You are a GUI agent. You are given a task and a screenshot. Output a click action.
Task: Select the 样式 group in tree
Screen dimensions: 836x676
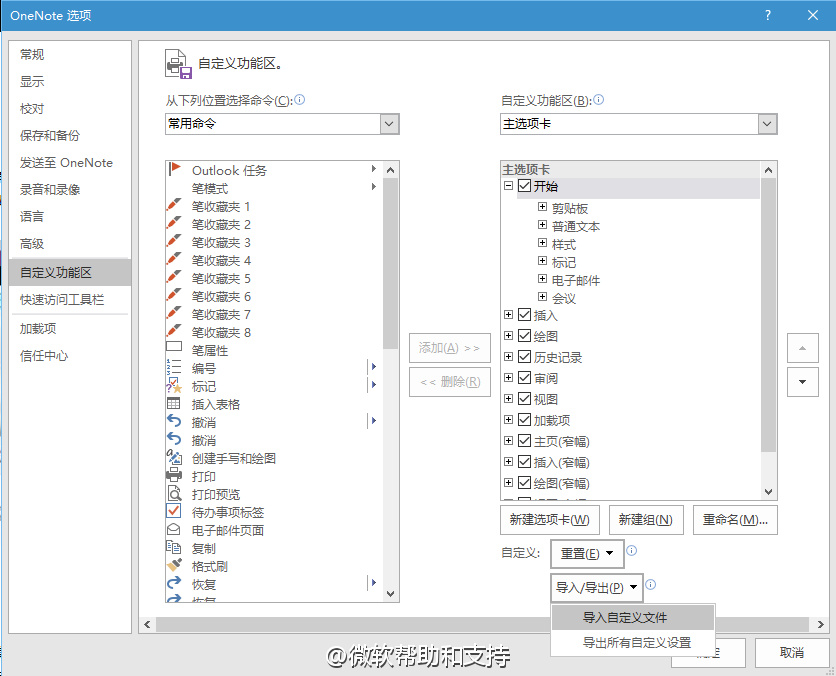[x=564, y=244]
